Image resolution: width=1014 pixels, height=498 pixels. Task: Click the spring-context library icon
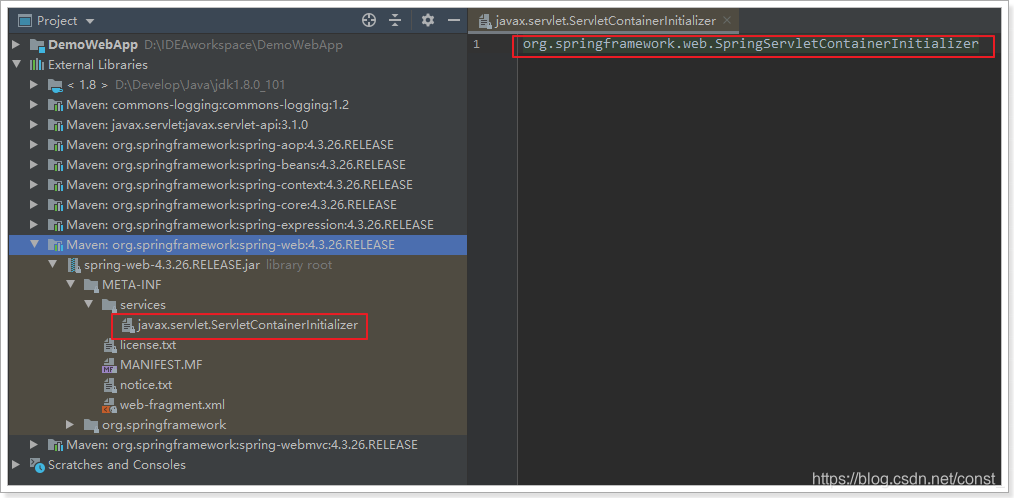(x=55, y=185)
